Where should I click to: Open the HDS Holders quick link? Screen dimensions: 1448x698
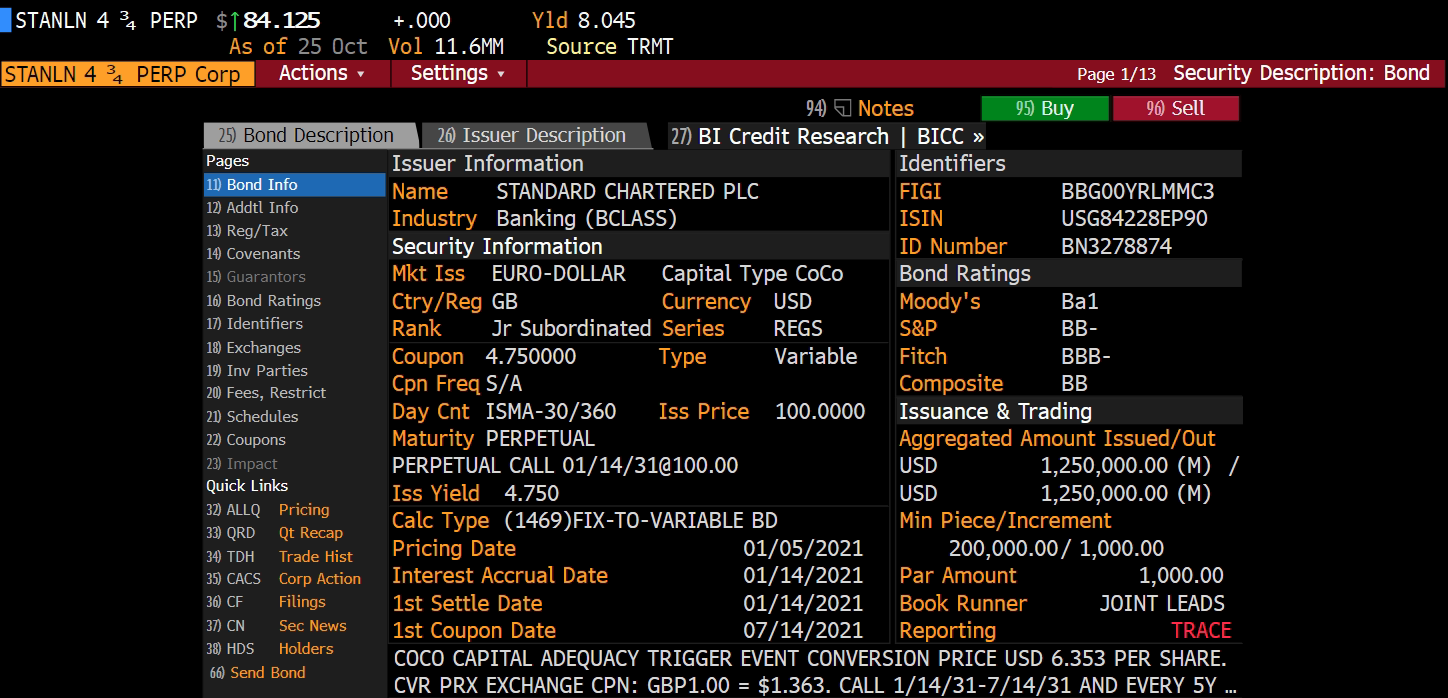[x=270, y=648]
